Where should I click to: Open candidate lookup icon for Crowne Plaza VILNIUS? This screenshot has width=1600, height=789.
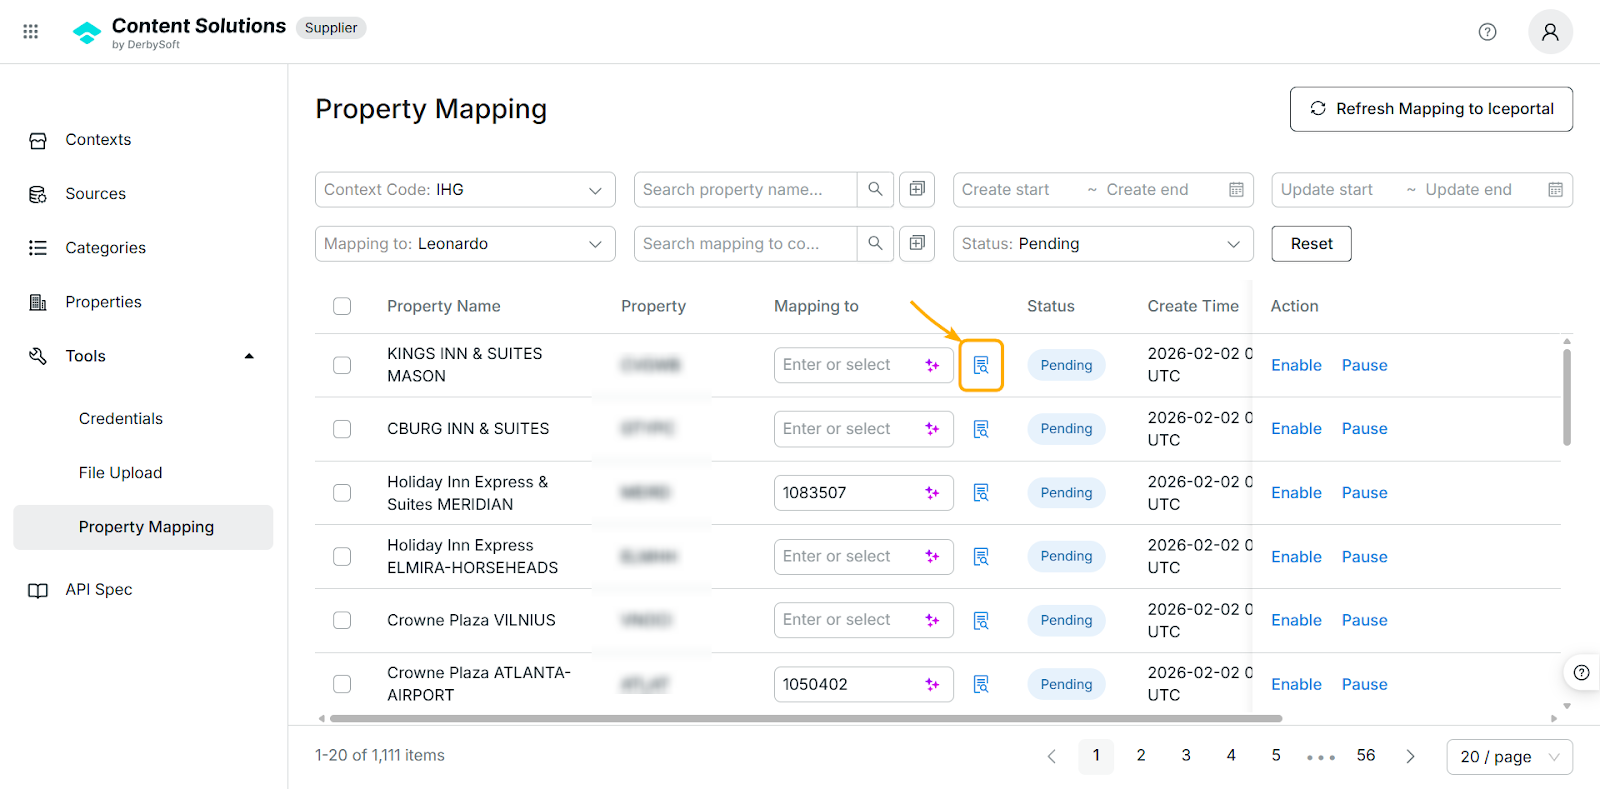981,620
